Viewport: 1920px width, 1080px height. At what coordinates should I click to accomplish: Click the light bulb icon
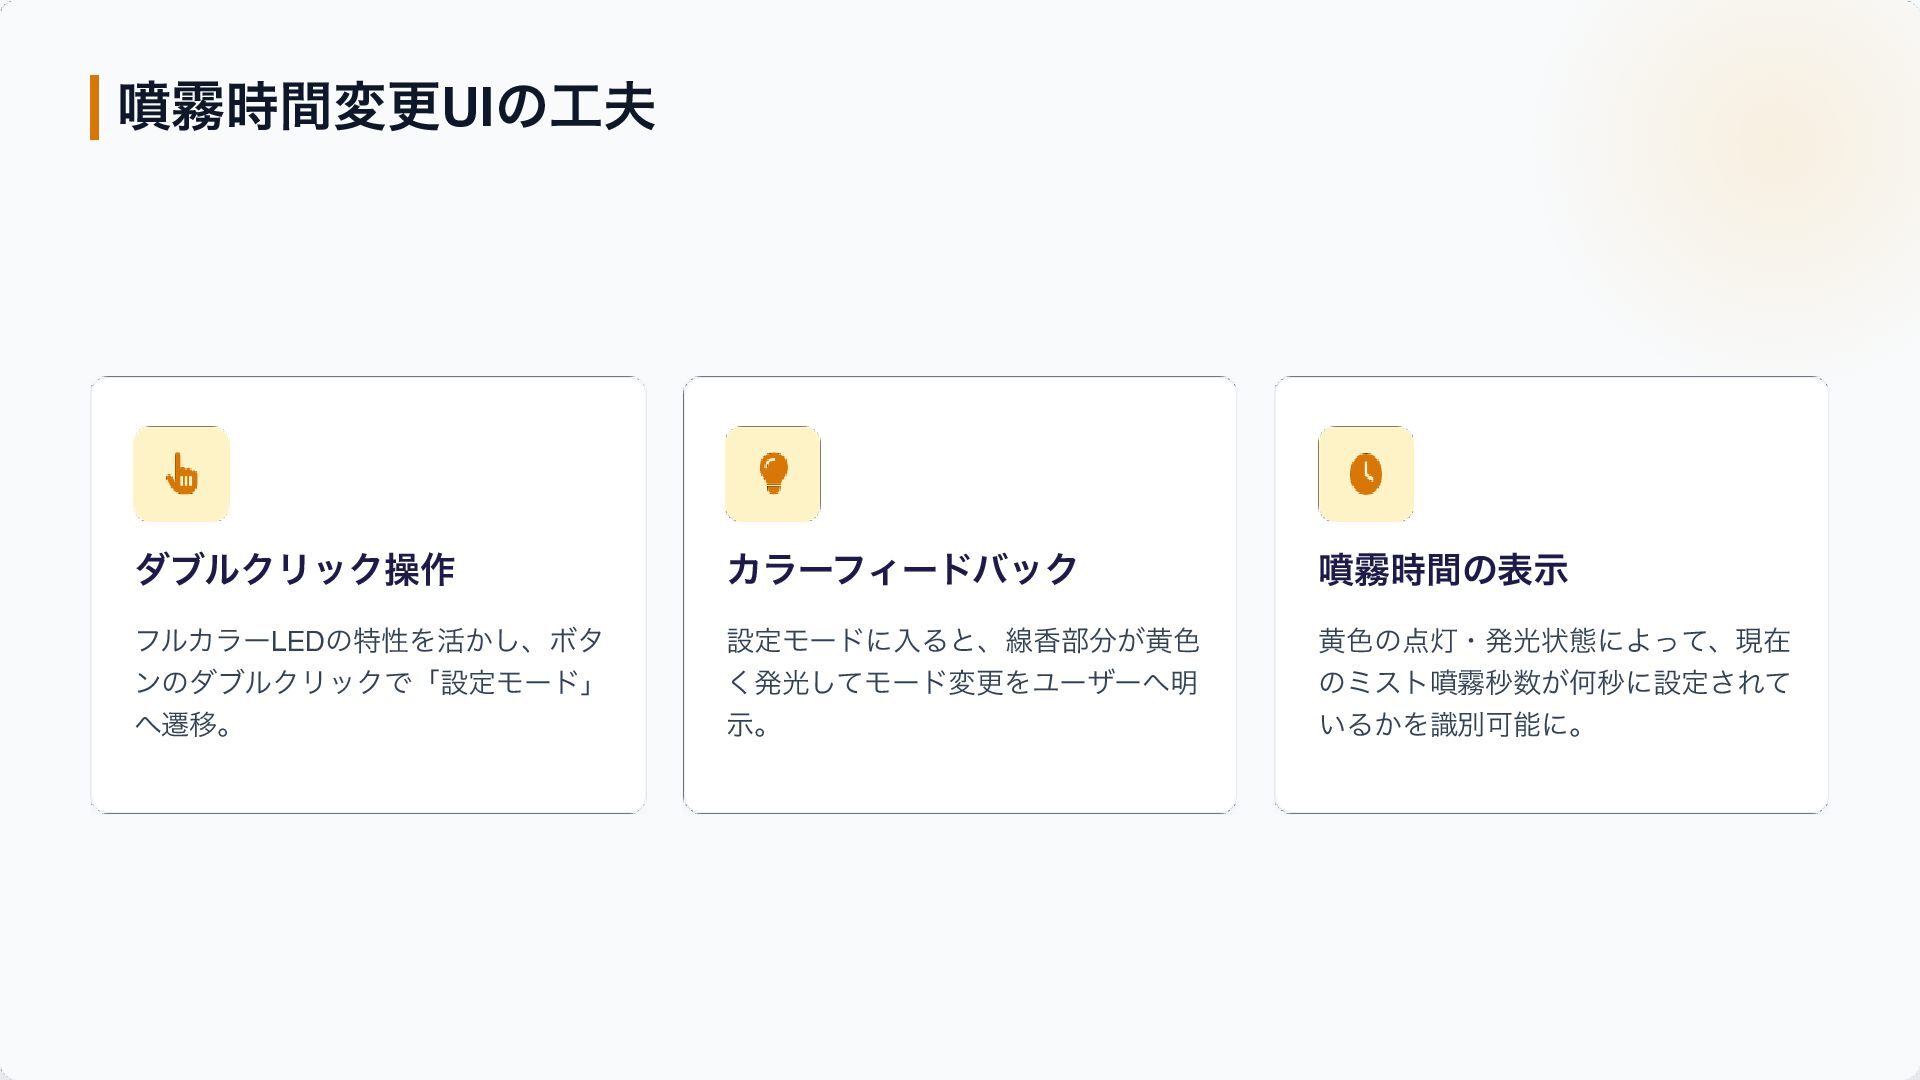coord(773,473)
